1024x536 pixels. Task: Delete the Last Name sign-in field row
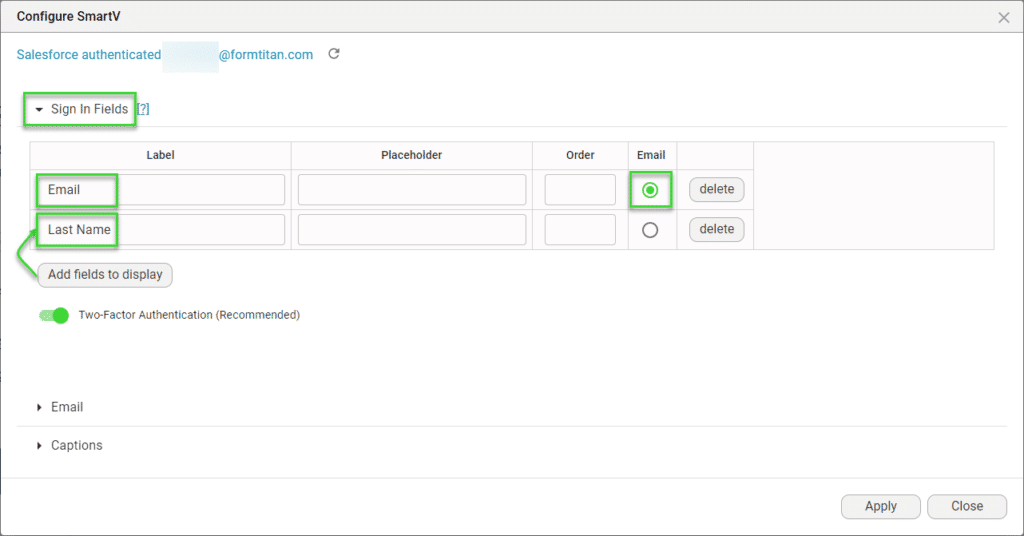pos(716,229)
